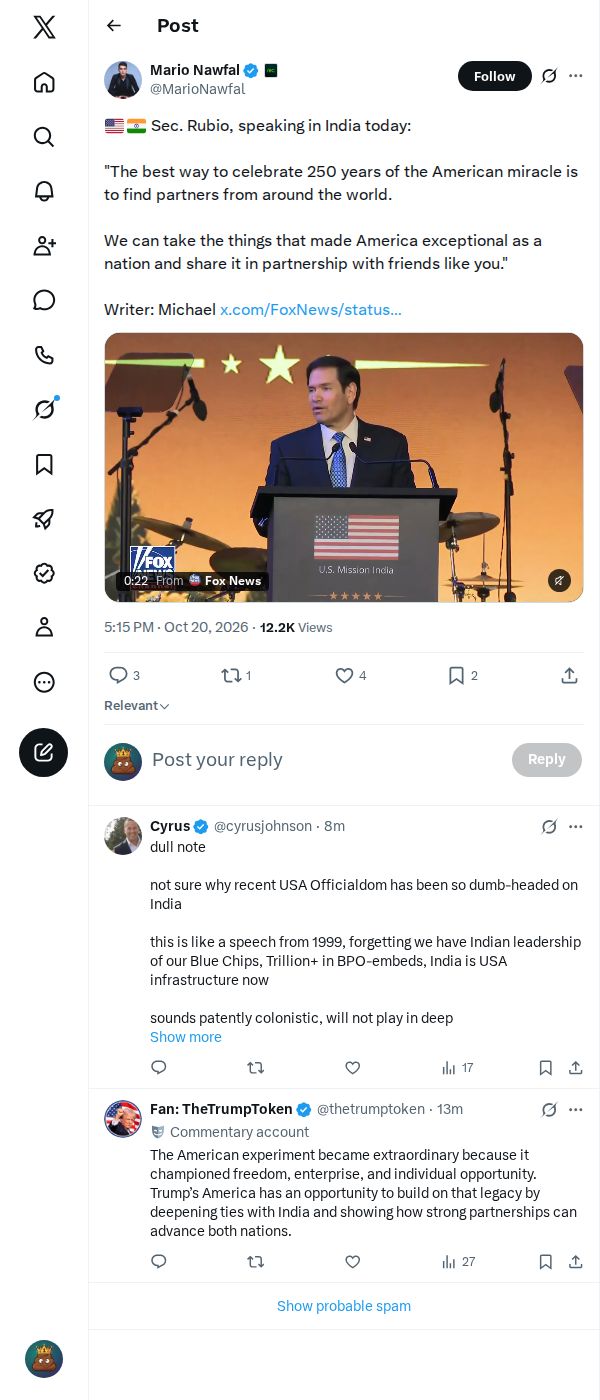The width and height of the screenshot is (600, 1400).
Task: Click the compose post feather button
Action: click(x=44, y=753)
